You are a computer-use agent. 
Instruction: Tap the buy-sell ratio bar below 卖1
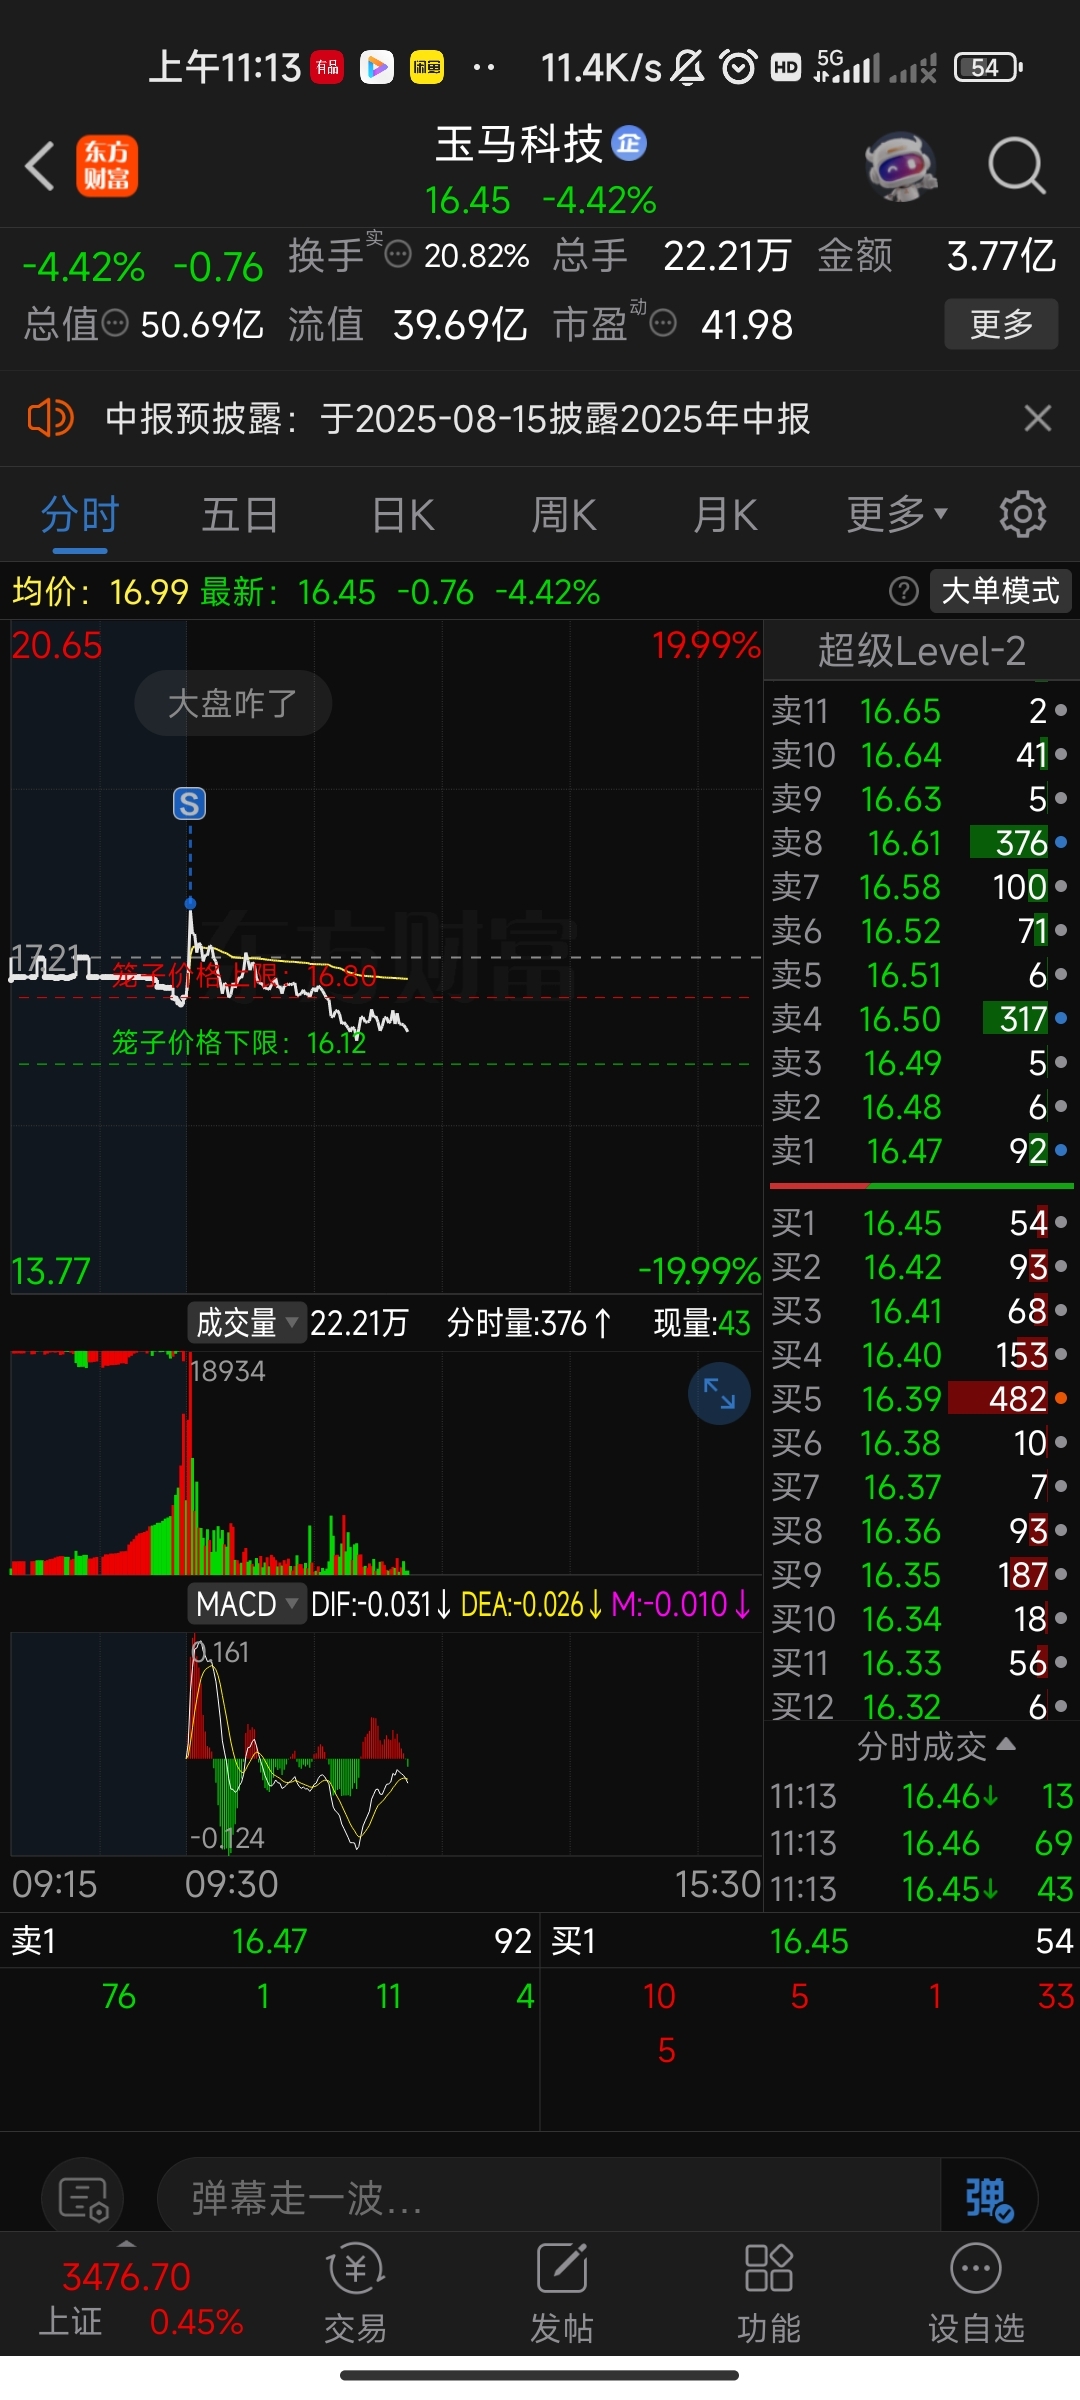click(921, 1186)
